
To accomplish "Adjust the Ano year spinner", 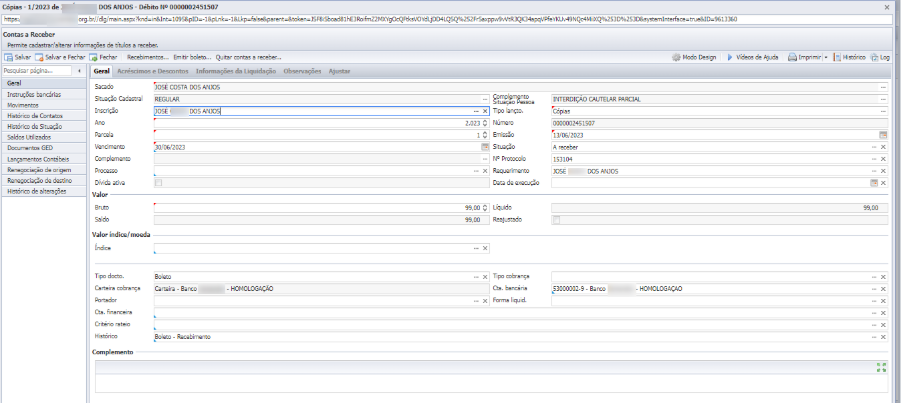I will pos(484,123).
